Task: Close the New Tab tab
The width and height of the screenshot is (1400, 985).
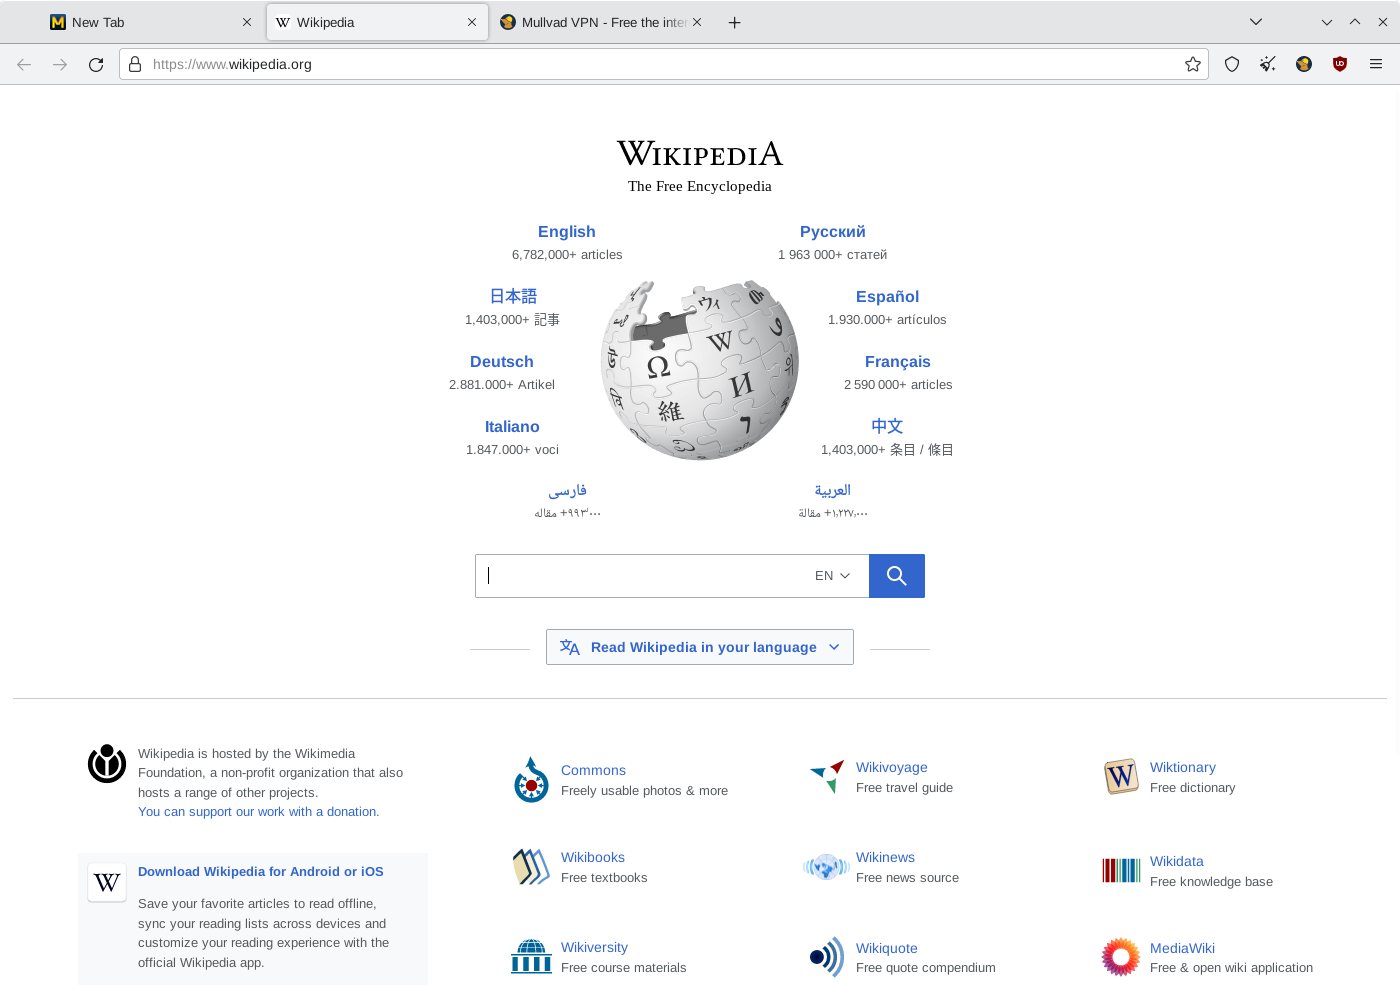Action: click(247, 22)
